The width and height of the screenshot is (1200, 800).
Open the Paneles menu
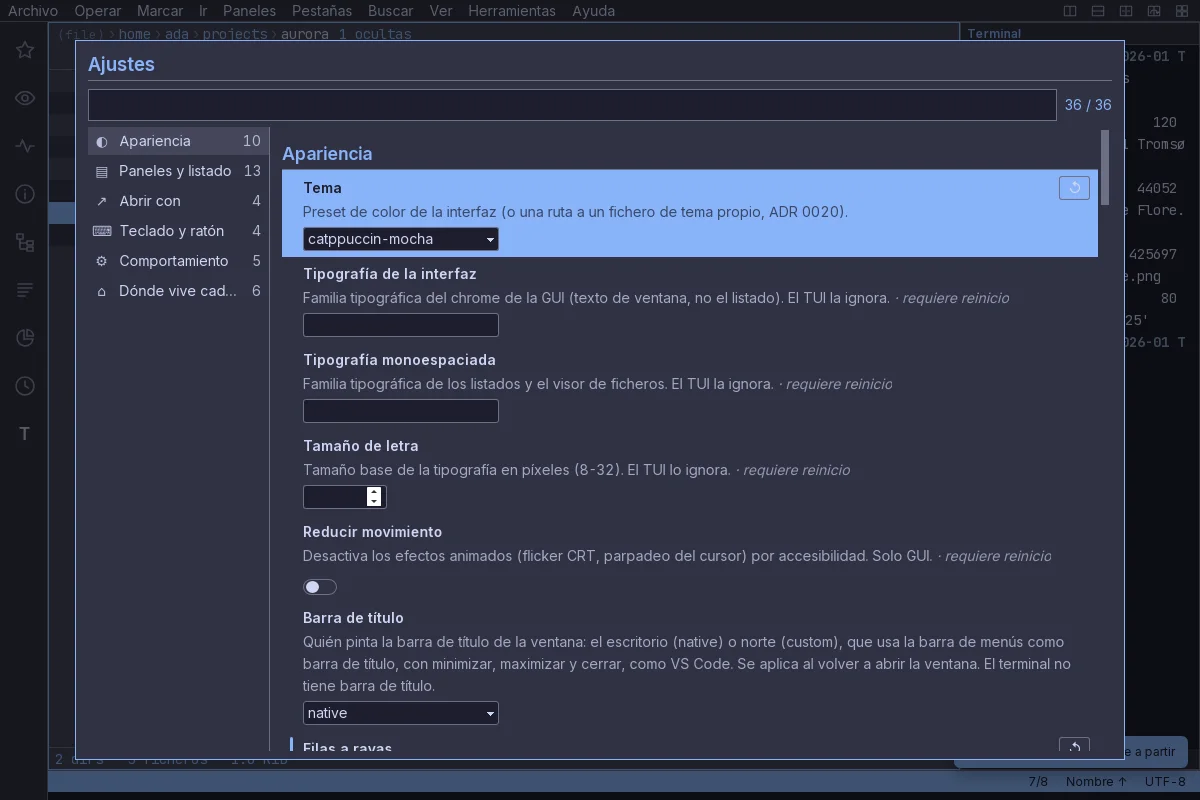[249, 11]
